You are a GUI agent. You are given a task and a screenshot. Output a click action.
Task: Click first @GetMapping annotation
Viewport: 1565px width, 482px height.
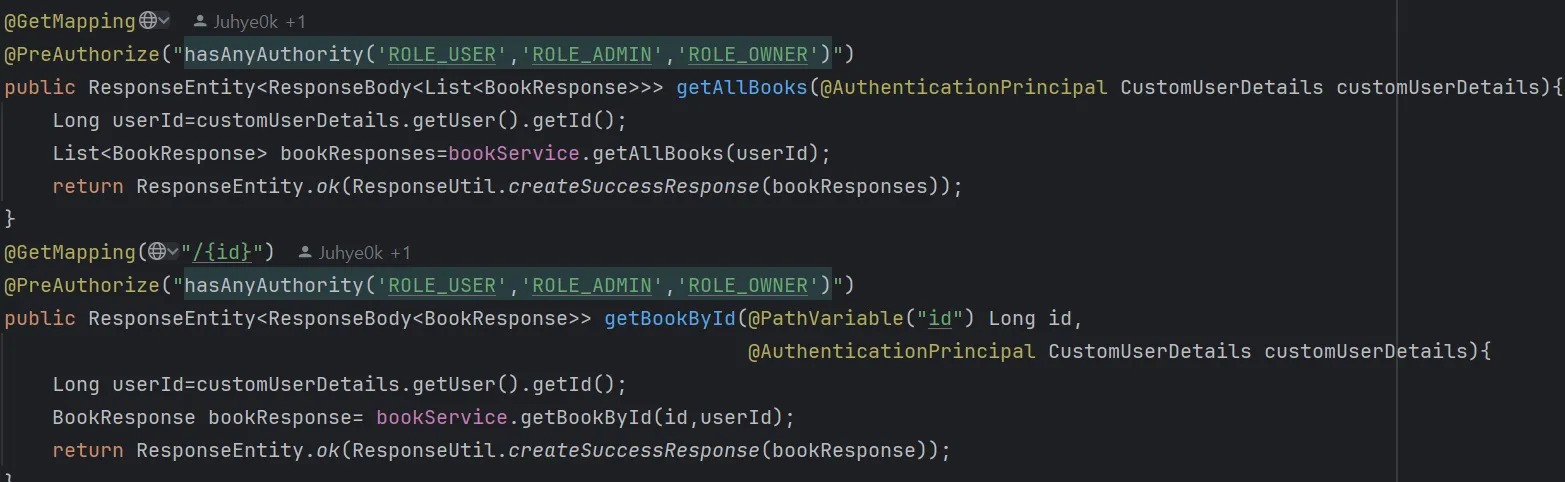tap(70, 20)
